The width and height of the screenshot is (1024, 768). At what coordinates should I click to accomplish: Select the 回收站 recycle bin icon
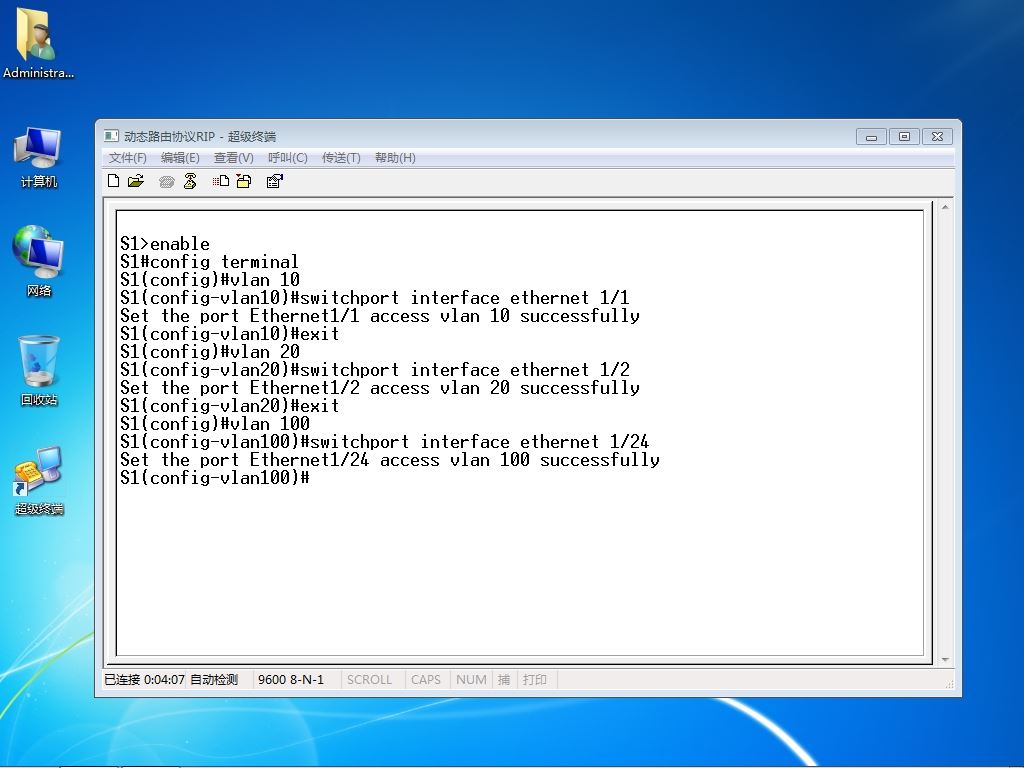point(39,370)
